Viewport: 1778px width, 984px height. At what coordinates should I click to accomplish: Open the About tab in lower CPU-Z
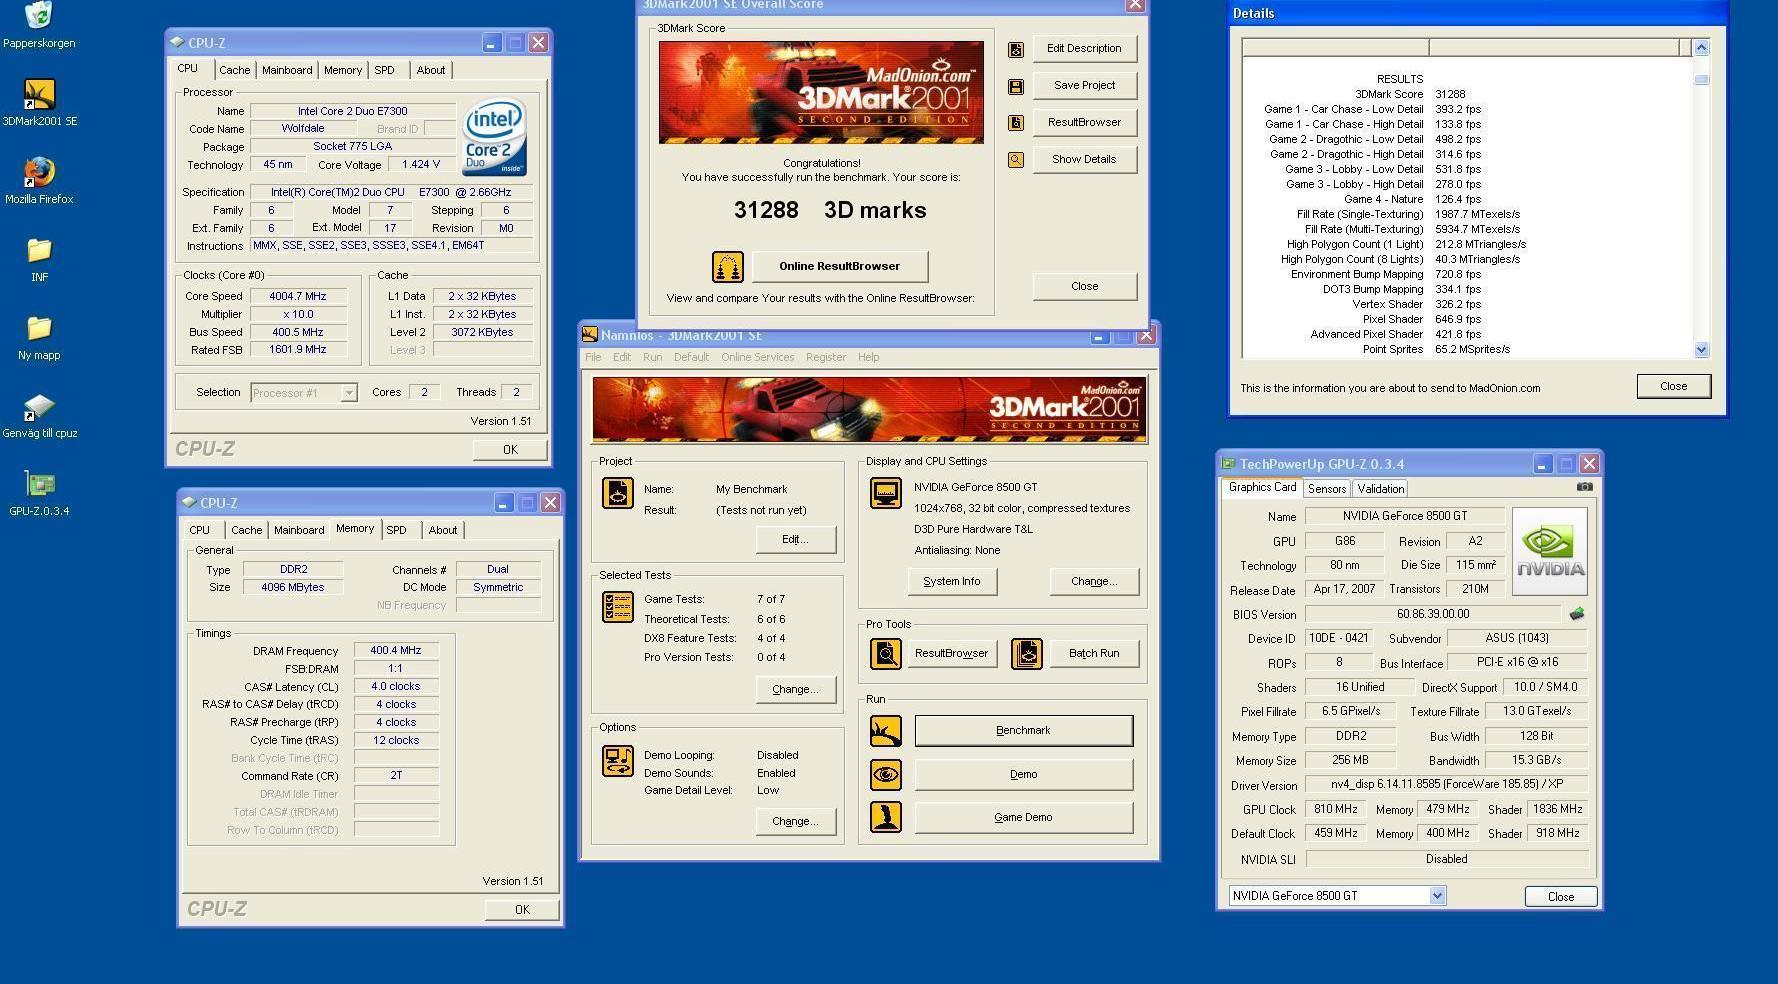click(443, 530)
